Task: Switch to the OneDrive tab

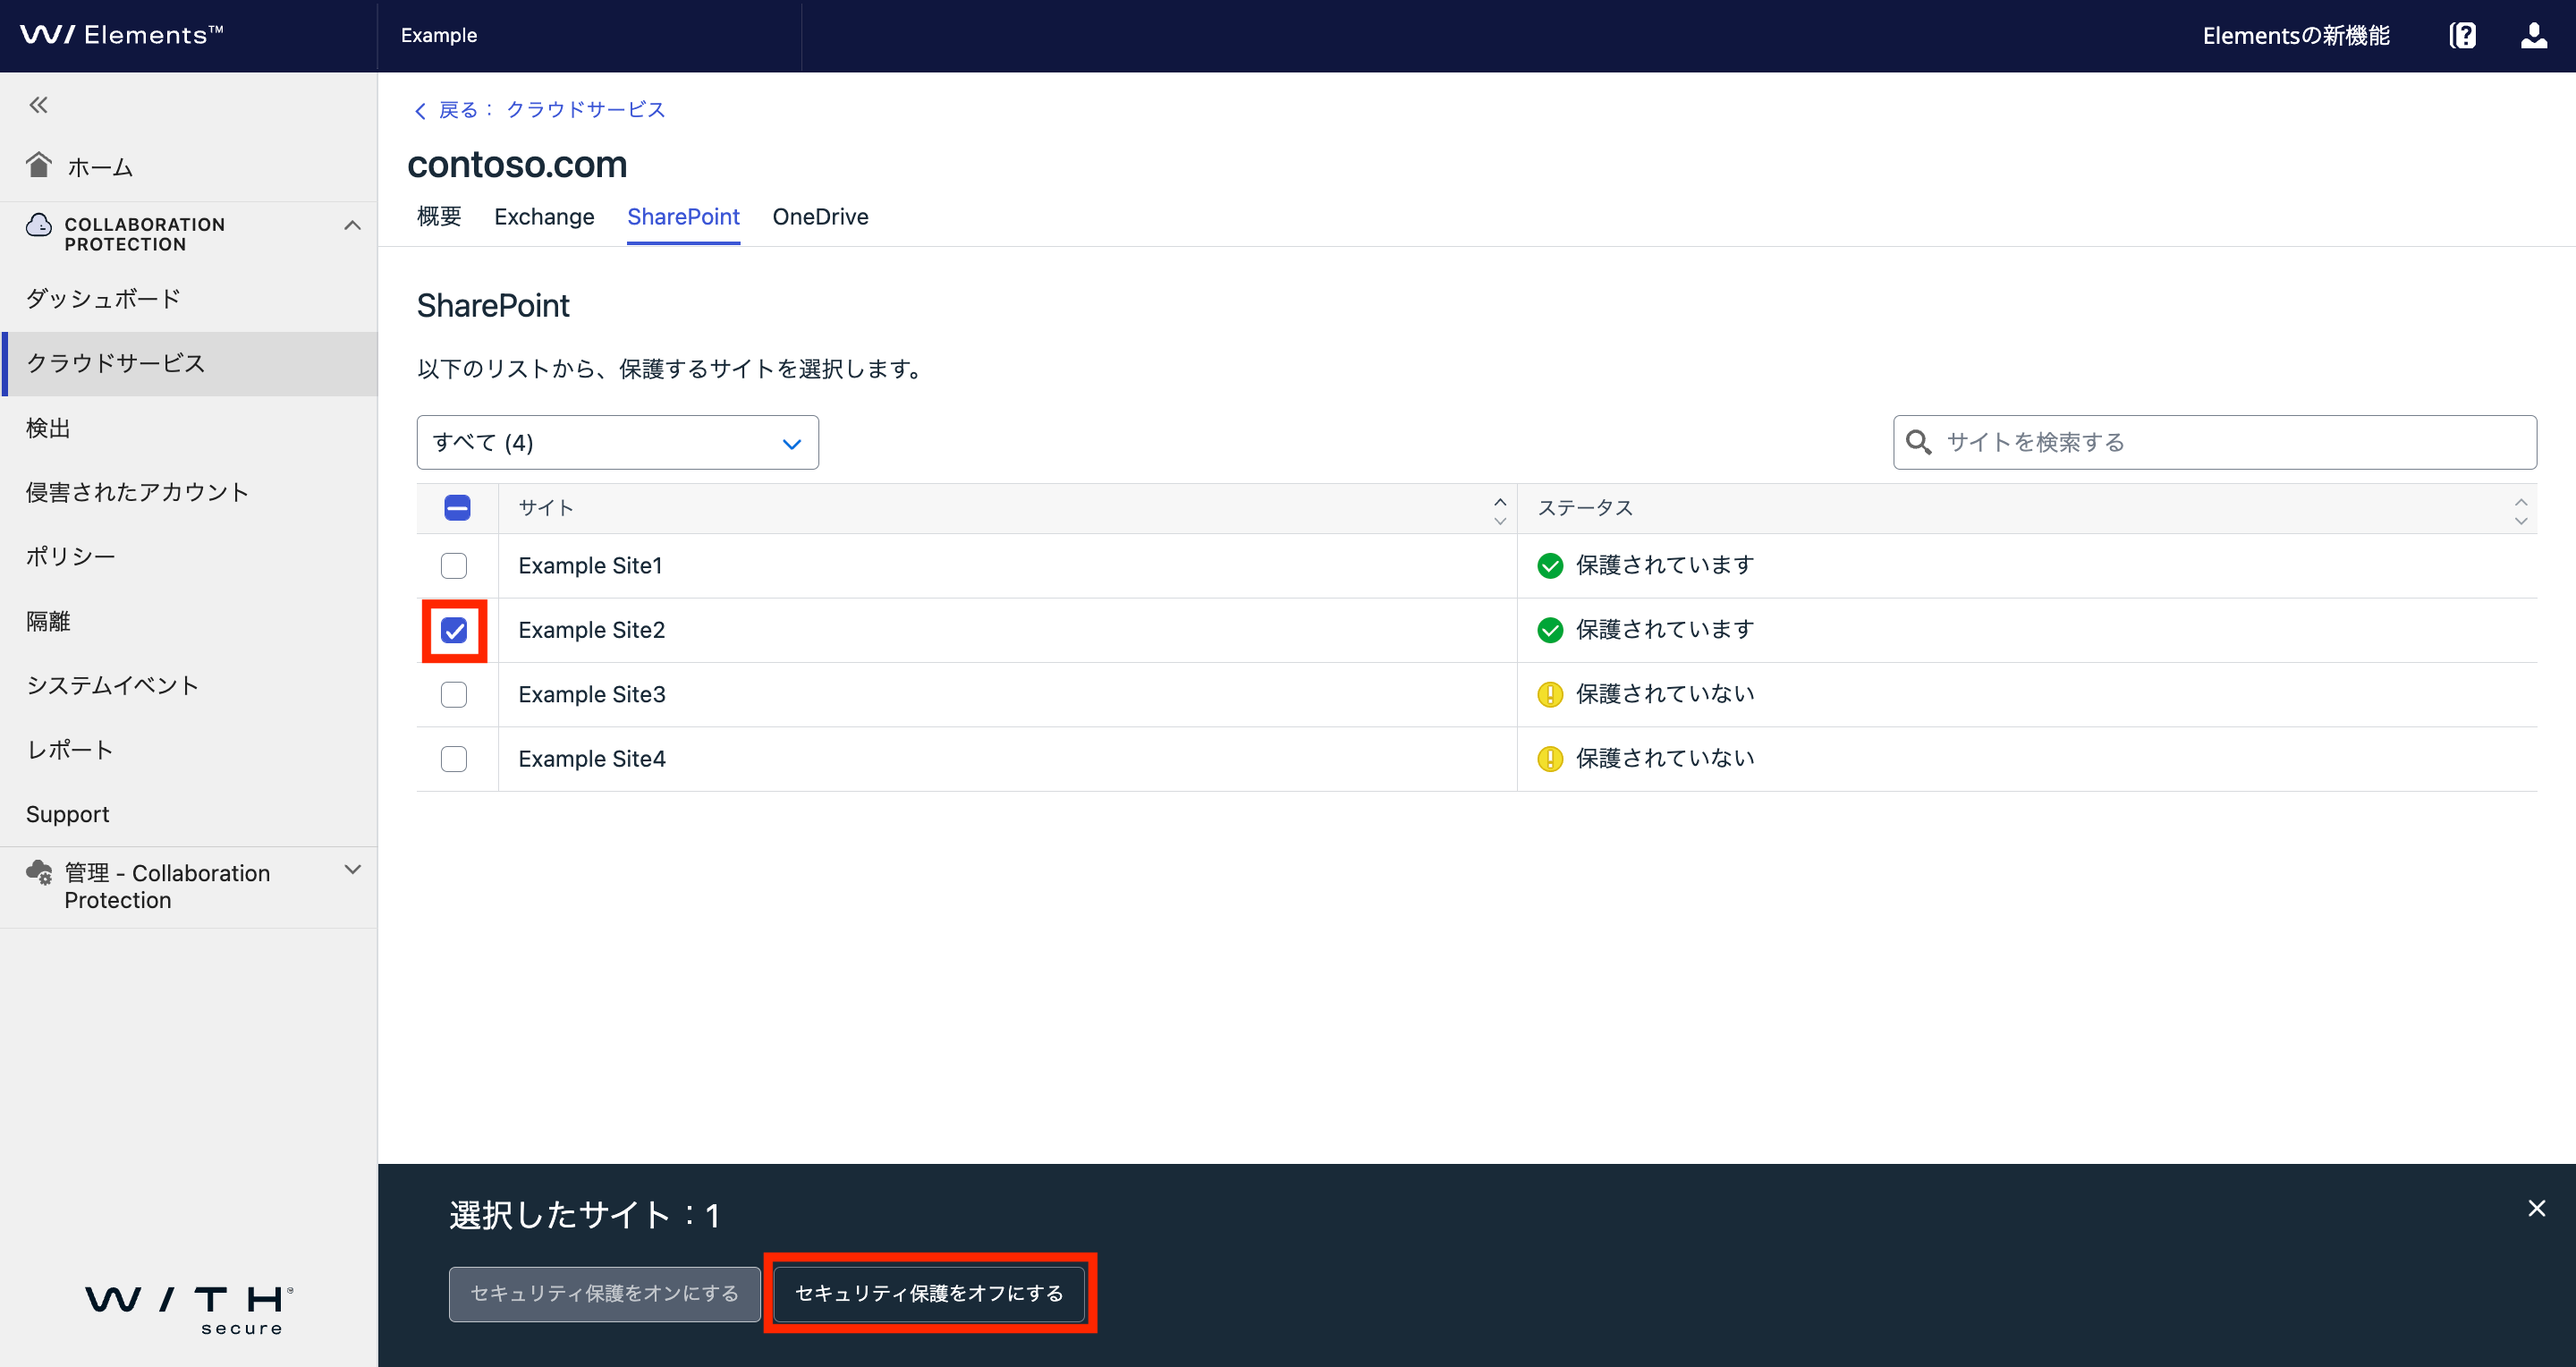Action: pyautogui.click(x=820, y=217)
